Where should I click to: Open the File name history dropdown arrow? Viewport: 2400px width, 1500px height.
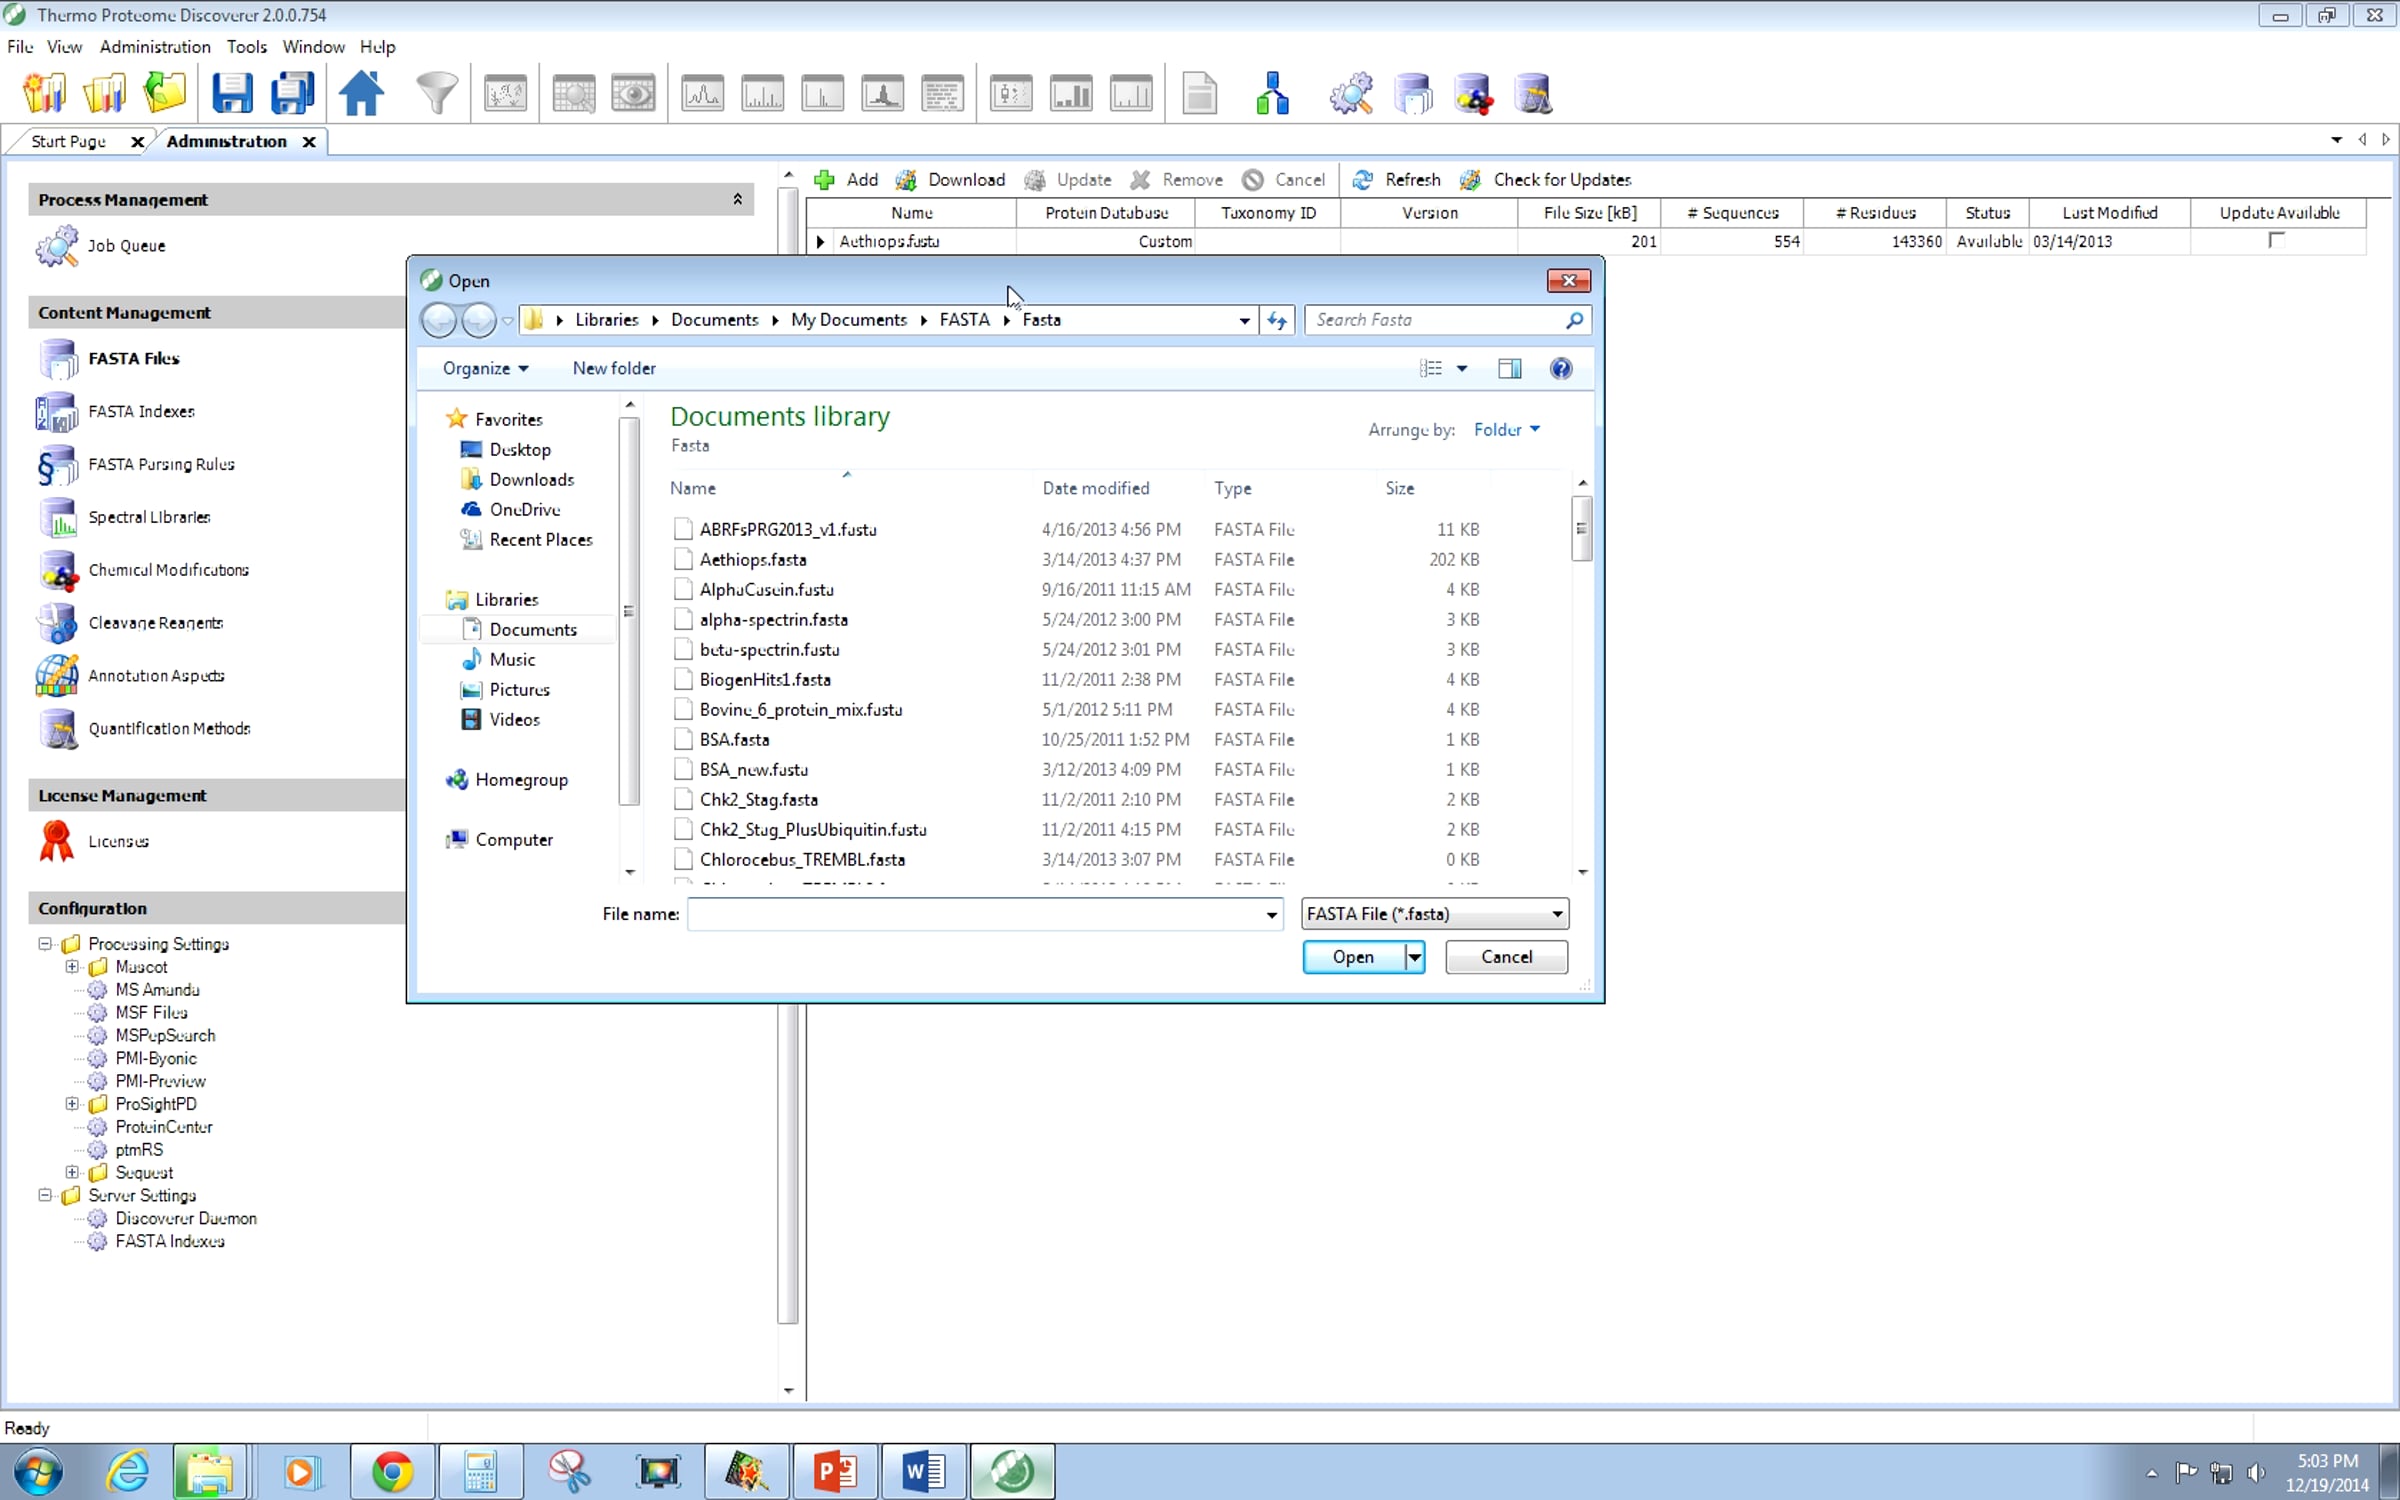pyautogui.click(x=1271, y=915)
